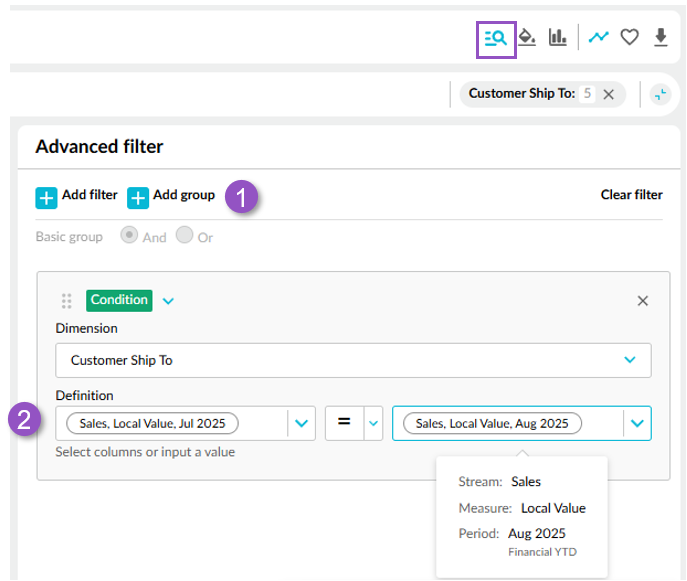Click the Add filter button
This screenshot has width=687, height=581.
point(77,198)
